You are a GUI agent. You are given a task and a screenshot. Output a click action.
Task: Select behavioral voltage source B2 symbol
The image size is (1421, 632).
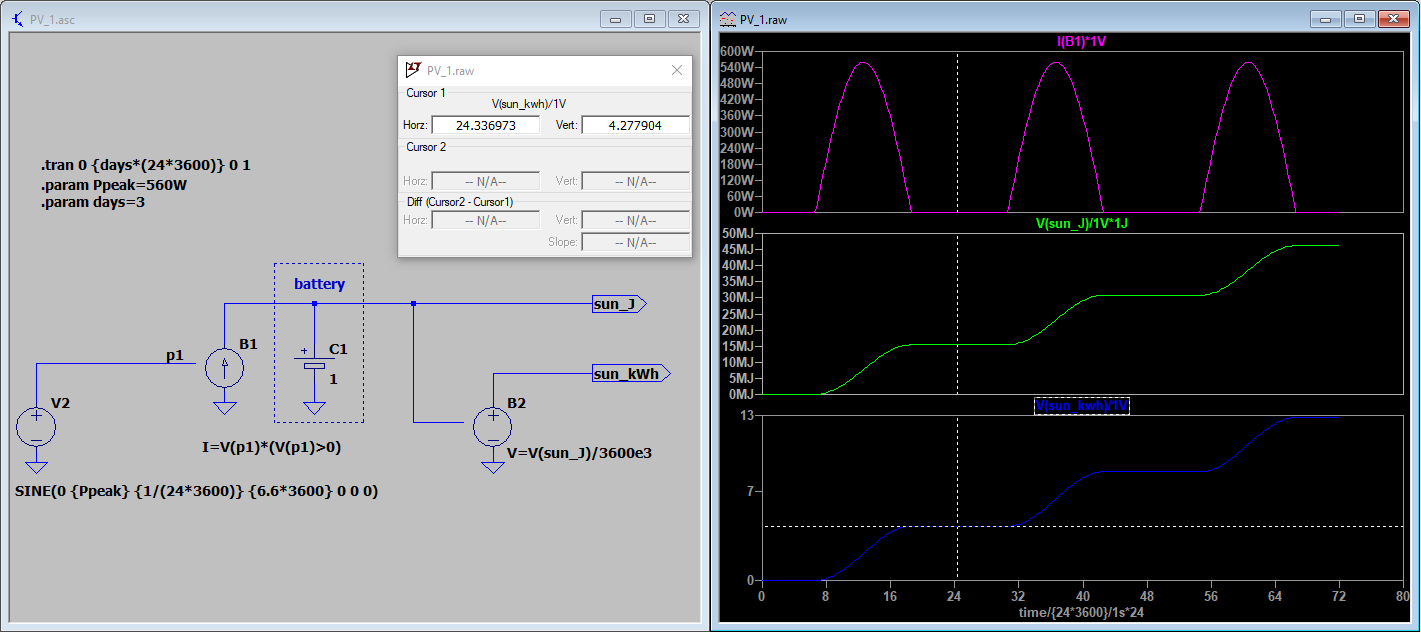492,427
